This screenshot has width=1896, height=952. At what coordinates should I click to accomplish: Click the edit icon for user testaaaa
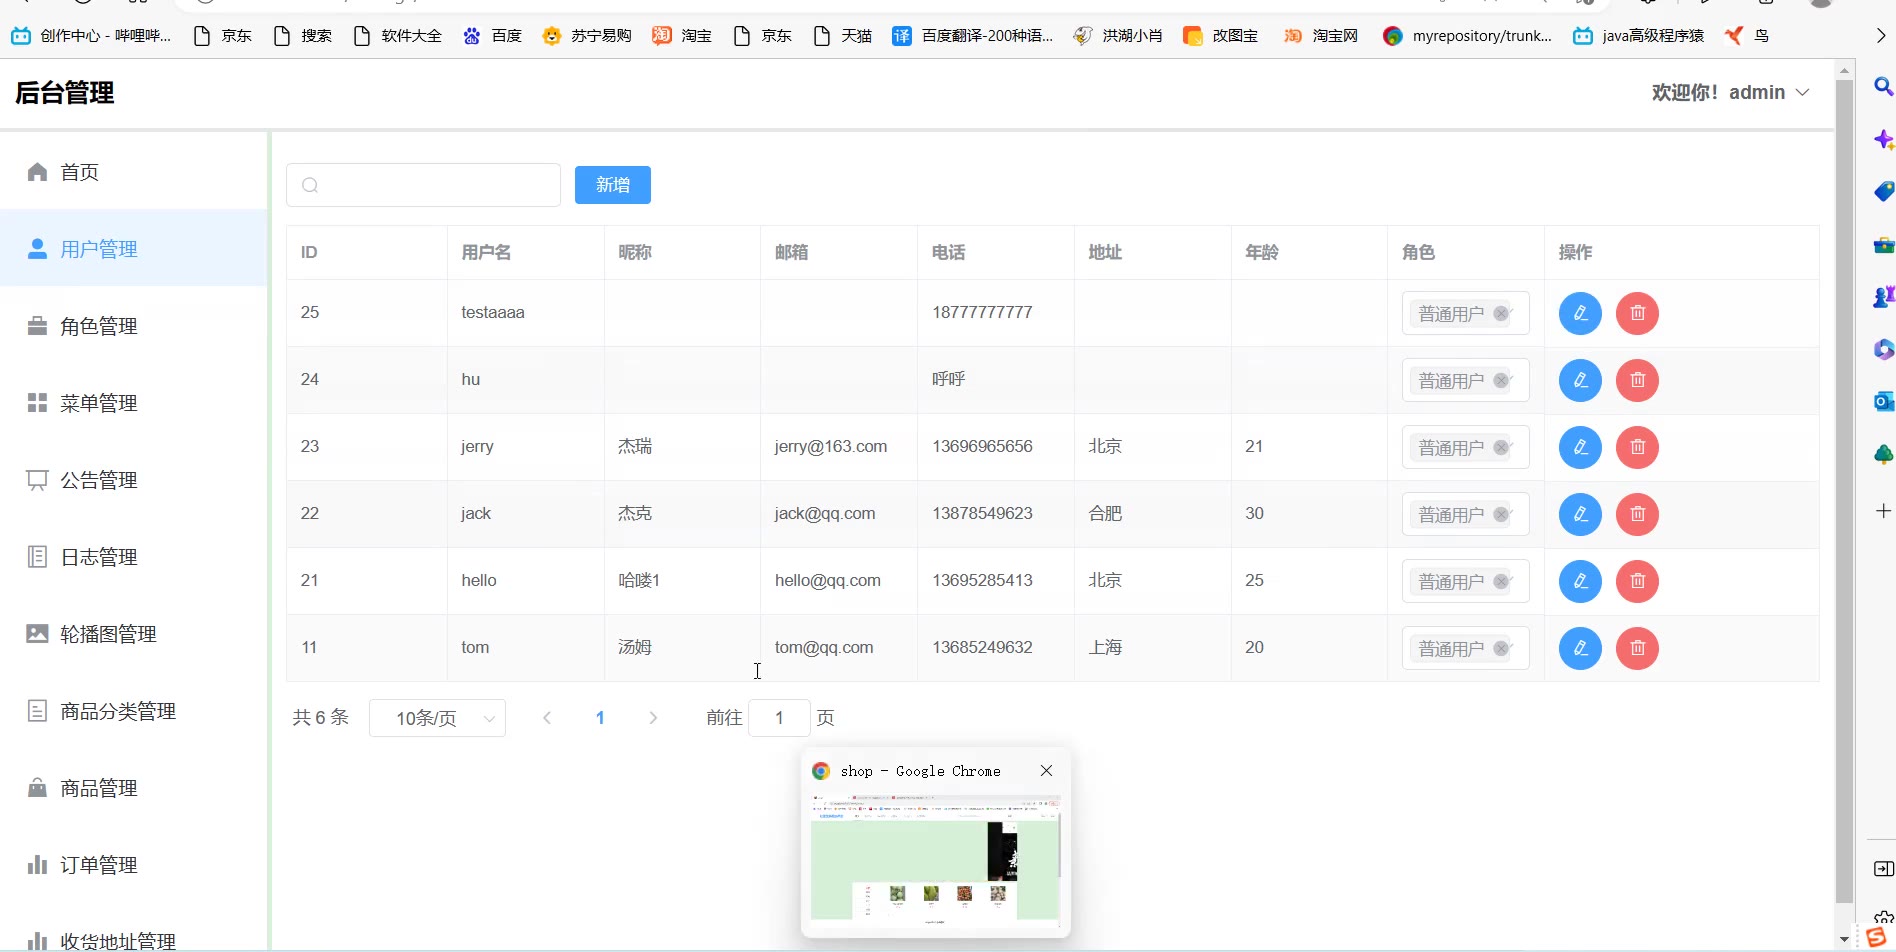coord(1580,313)
